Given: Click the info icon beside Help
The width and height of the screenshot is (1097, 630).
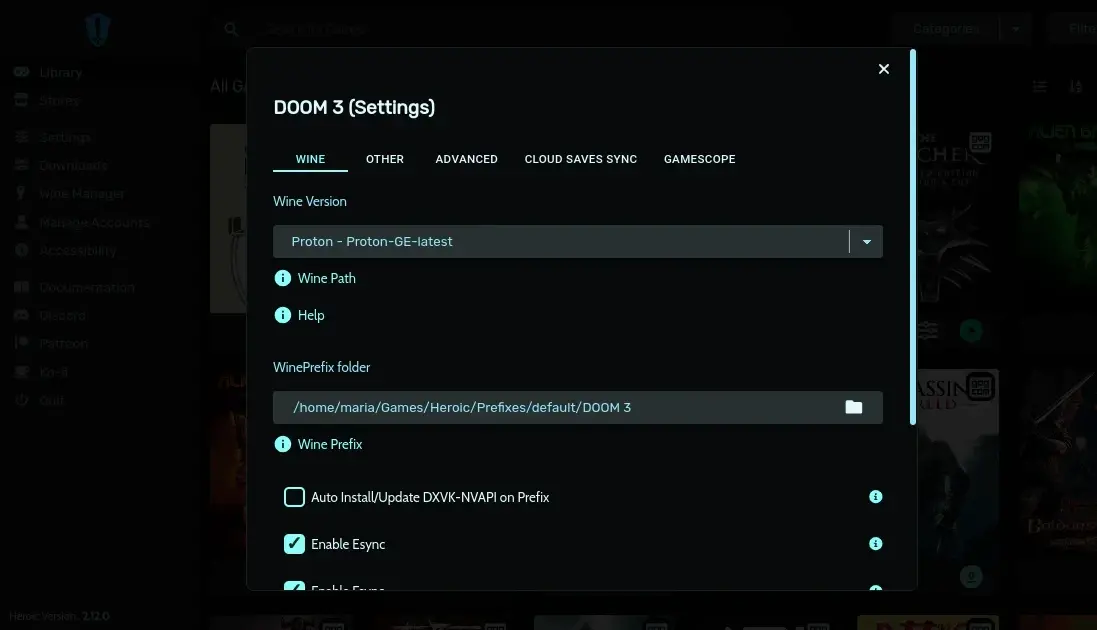Looking at the screenshot, I should click(283, 315).
